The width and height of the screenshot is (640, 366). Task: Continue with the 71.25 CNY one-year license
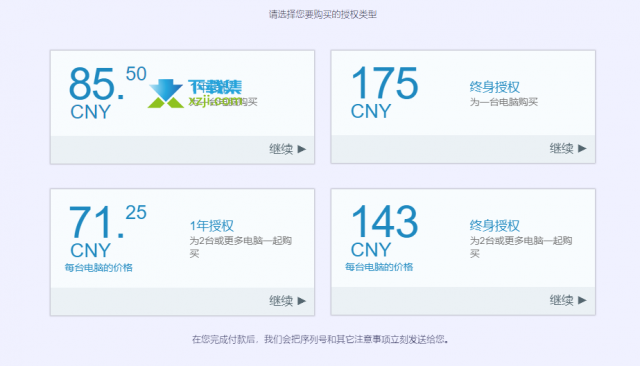(x=287, y=301)
